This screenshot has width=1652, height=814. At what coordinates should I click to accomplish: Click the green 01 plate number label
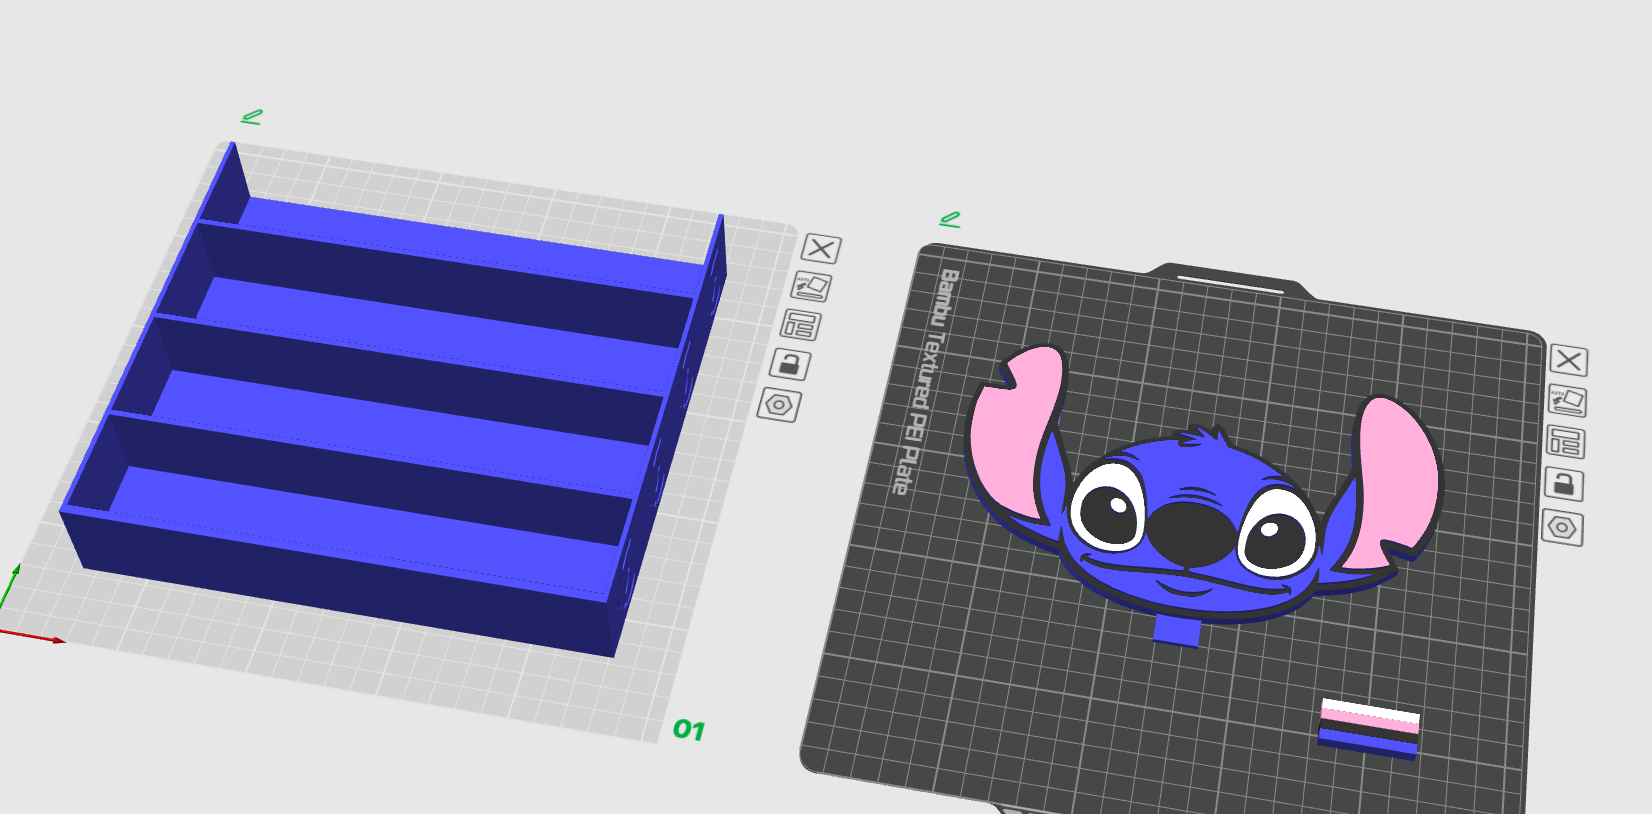(689, 730)
